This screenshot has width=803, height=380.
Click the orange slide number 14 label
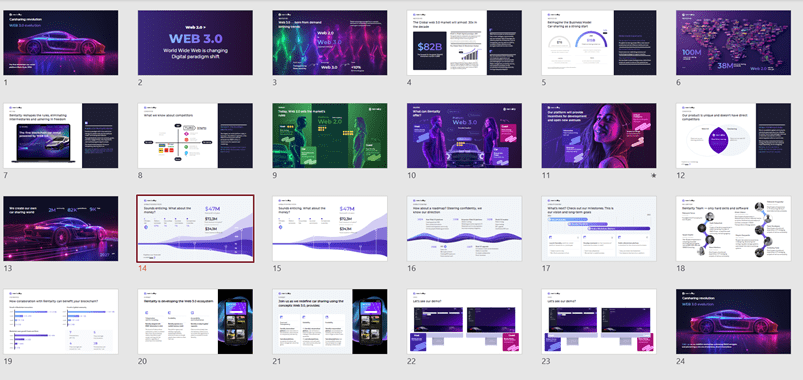point(142,268)
